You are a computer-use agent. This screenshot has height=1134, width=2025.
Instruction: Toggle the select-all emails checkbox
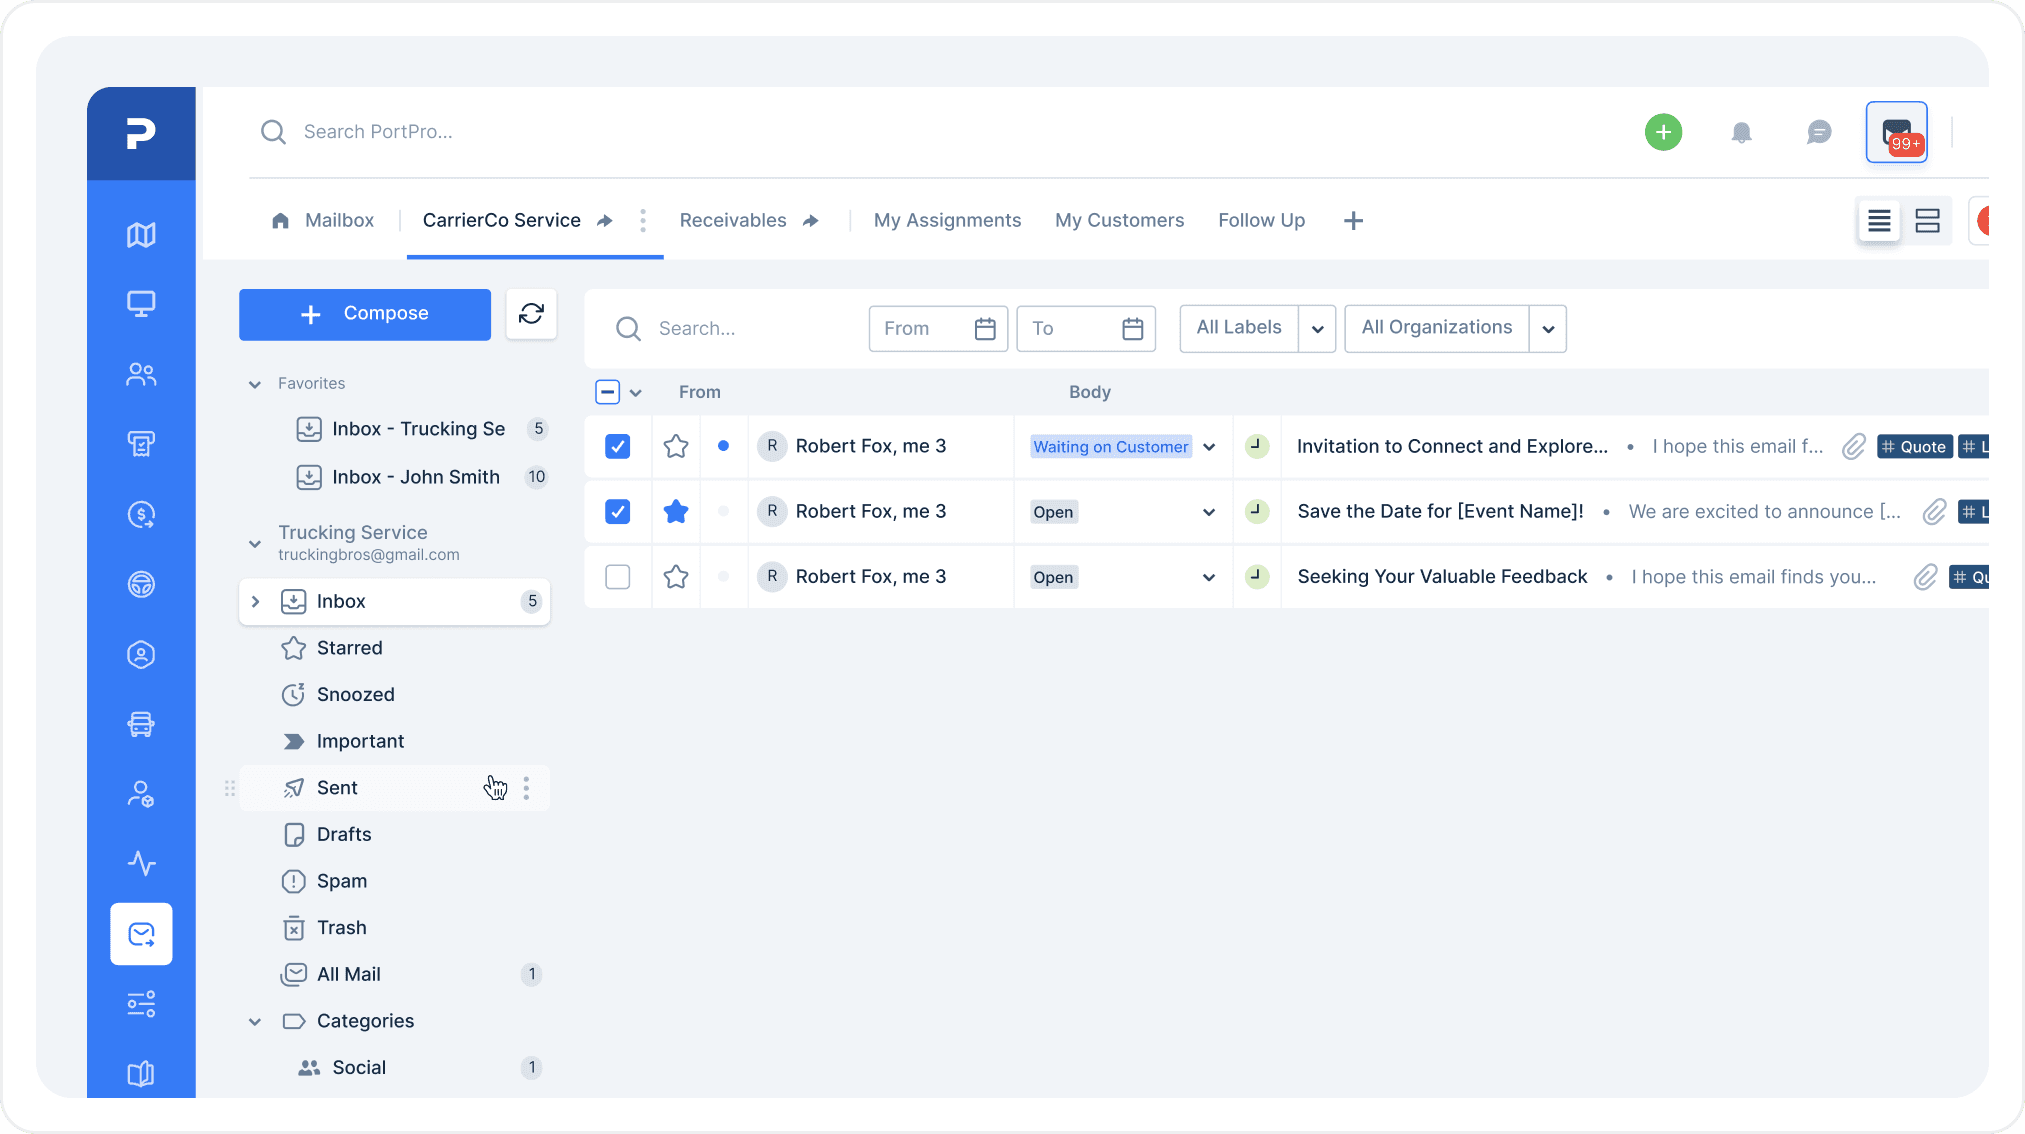tap(607, 392)
